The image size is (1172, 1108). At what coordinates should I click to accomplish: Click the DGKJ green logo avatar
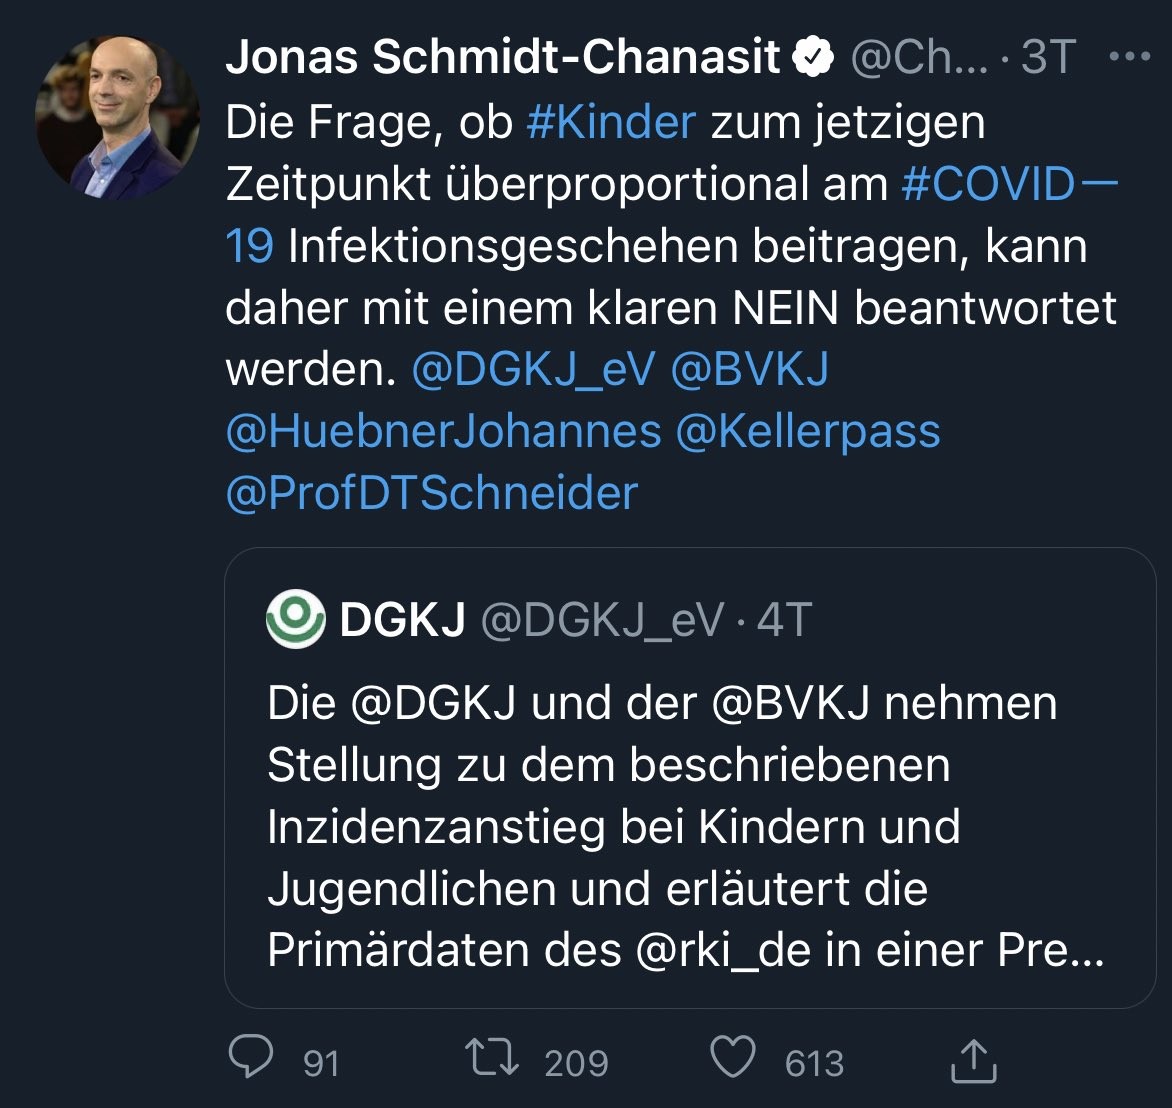click(x=296, y=620)
